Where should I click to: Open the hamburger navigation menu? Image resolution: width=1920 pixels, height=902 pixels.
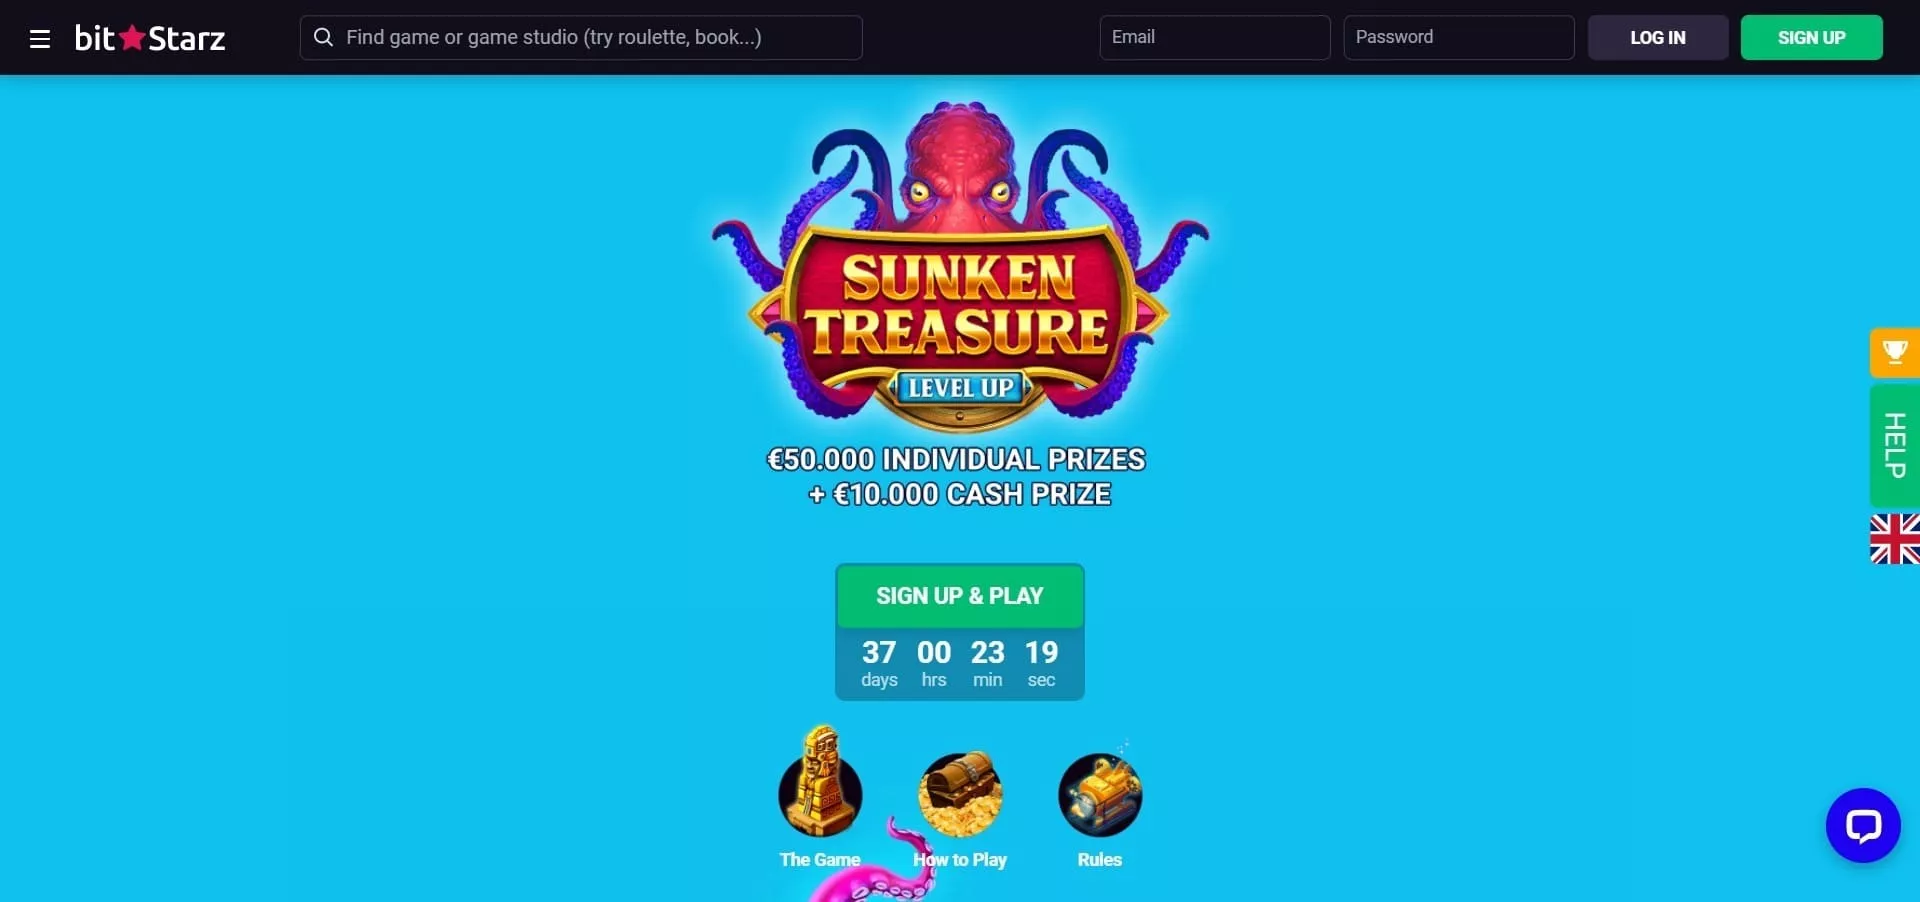point(40,38)
